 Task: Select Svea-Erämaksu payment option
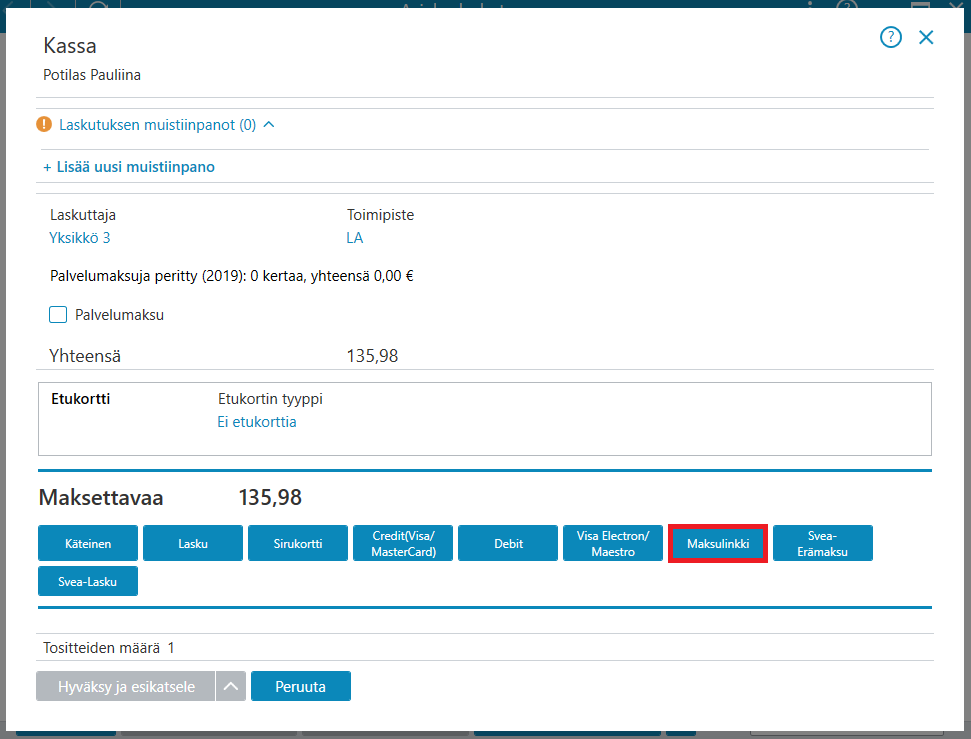[823, 543]
